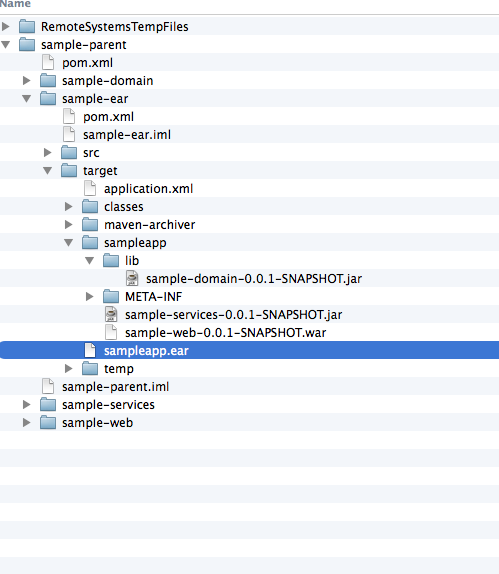Click the sample-ear.iml document icon

69,134
